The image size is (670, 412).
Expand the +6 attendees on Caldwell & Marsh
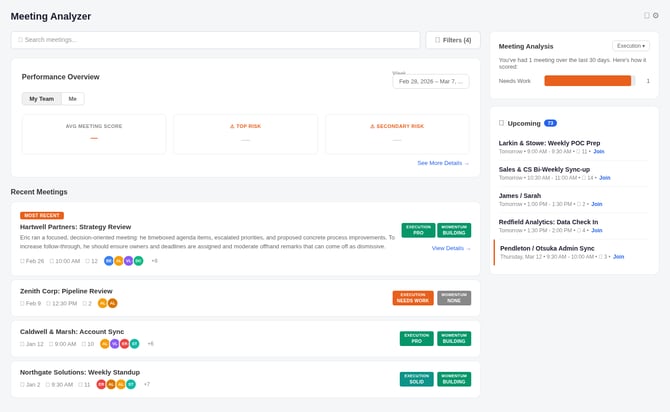(151, 343)
